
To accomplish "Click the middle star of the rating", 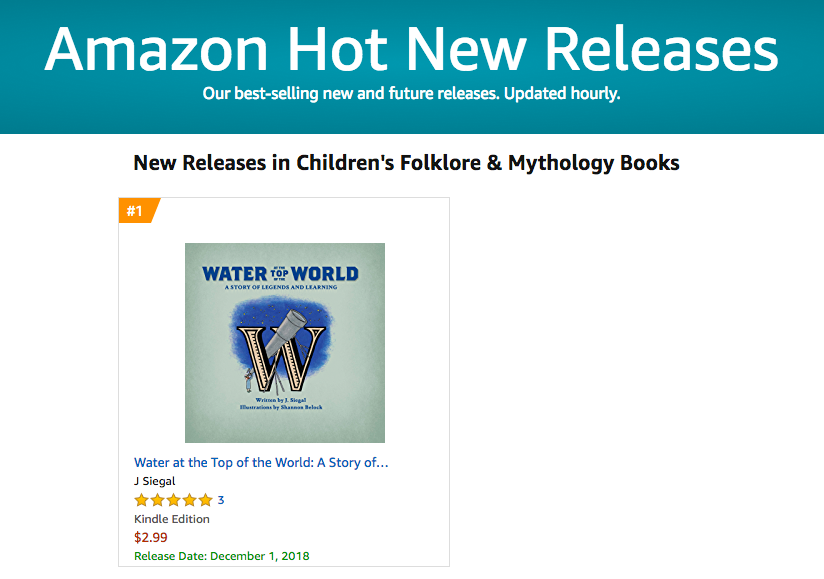I will click(x=174, y=500).
